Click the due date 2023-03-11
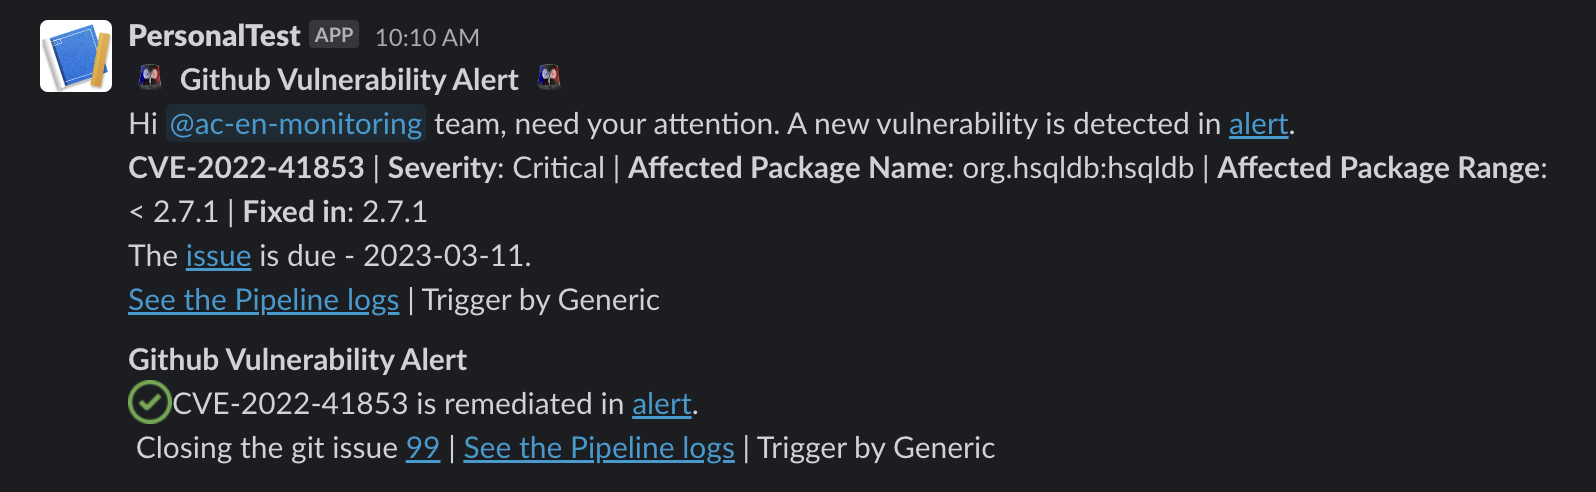The height and width of the screenshot is (492, 1596). point(444,256)
